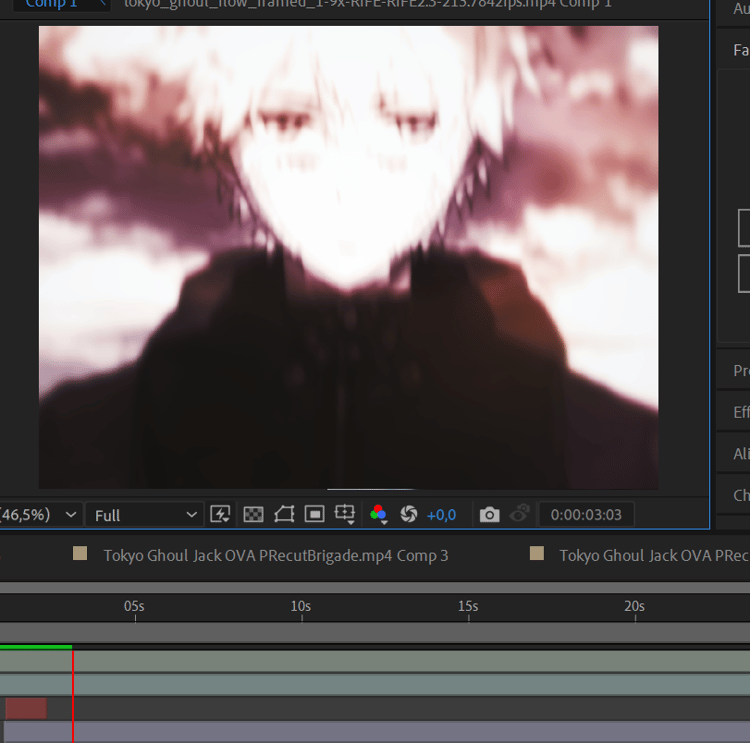Toggle Transparency Grid checkerboard icon

tap(253, 515)
